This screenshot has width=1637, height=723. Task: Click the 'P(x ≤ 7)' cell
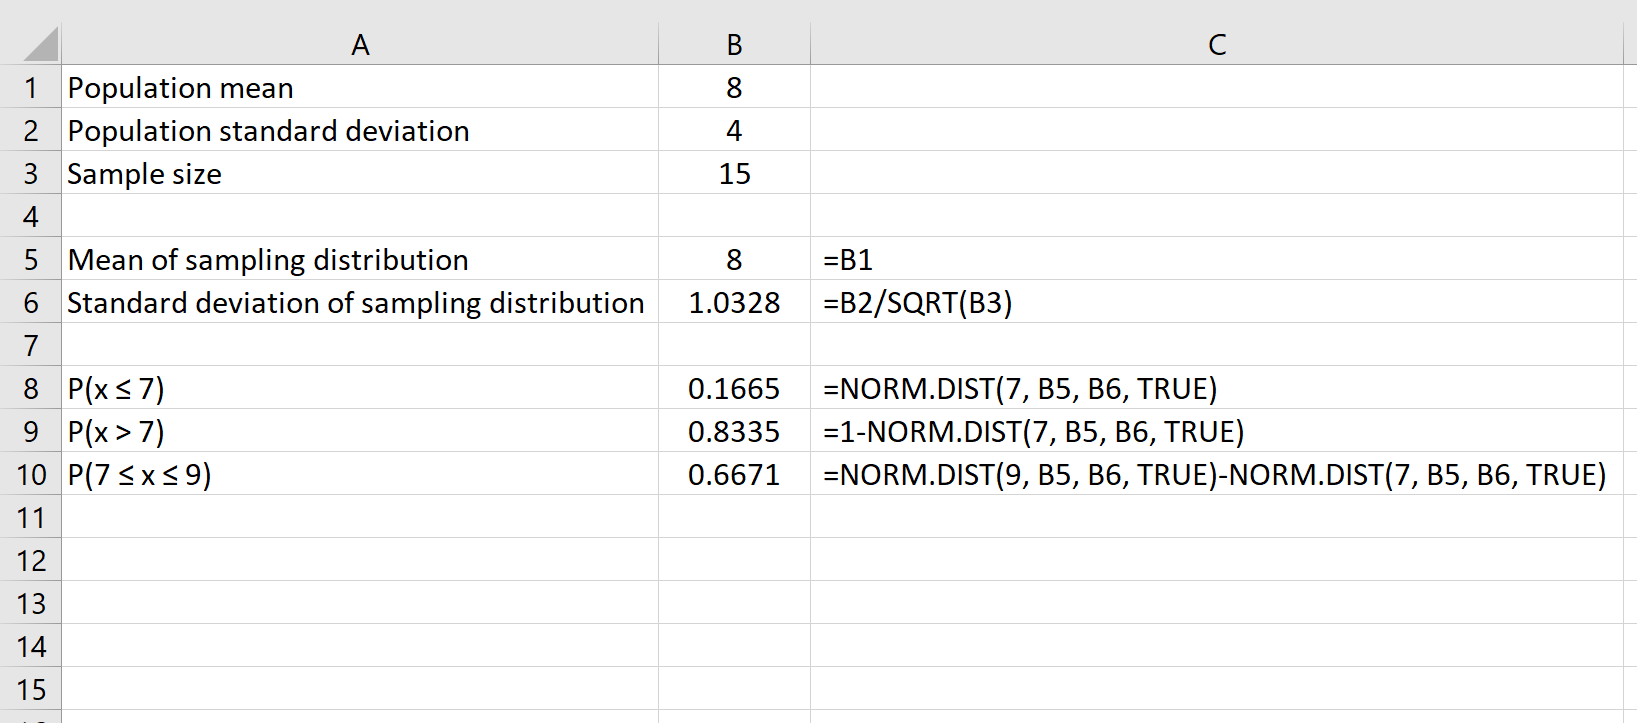(360, 388)
